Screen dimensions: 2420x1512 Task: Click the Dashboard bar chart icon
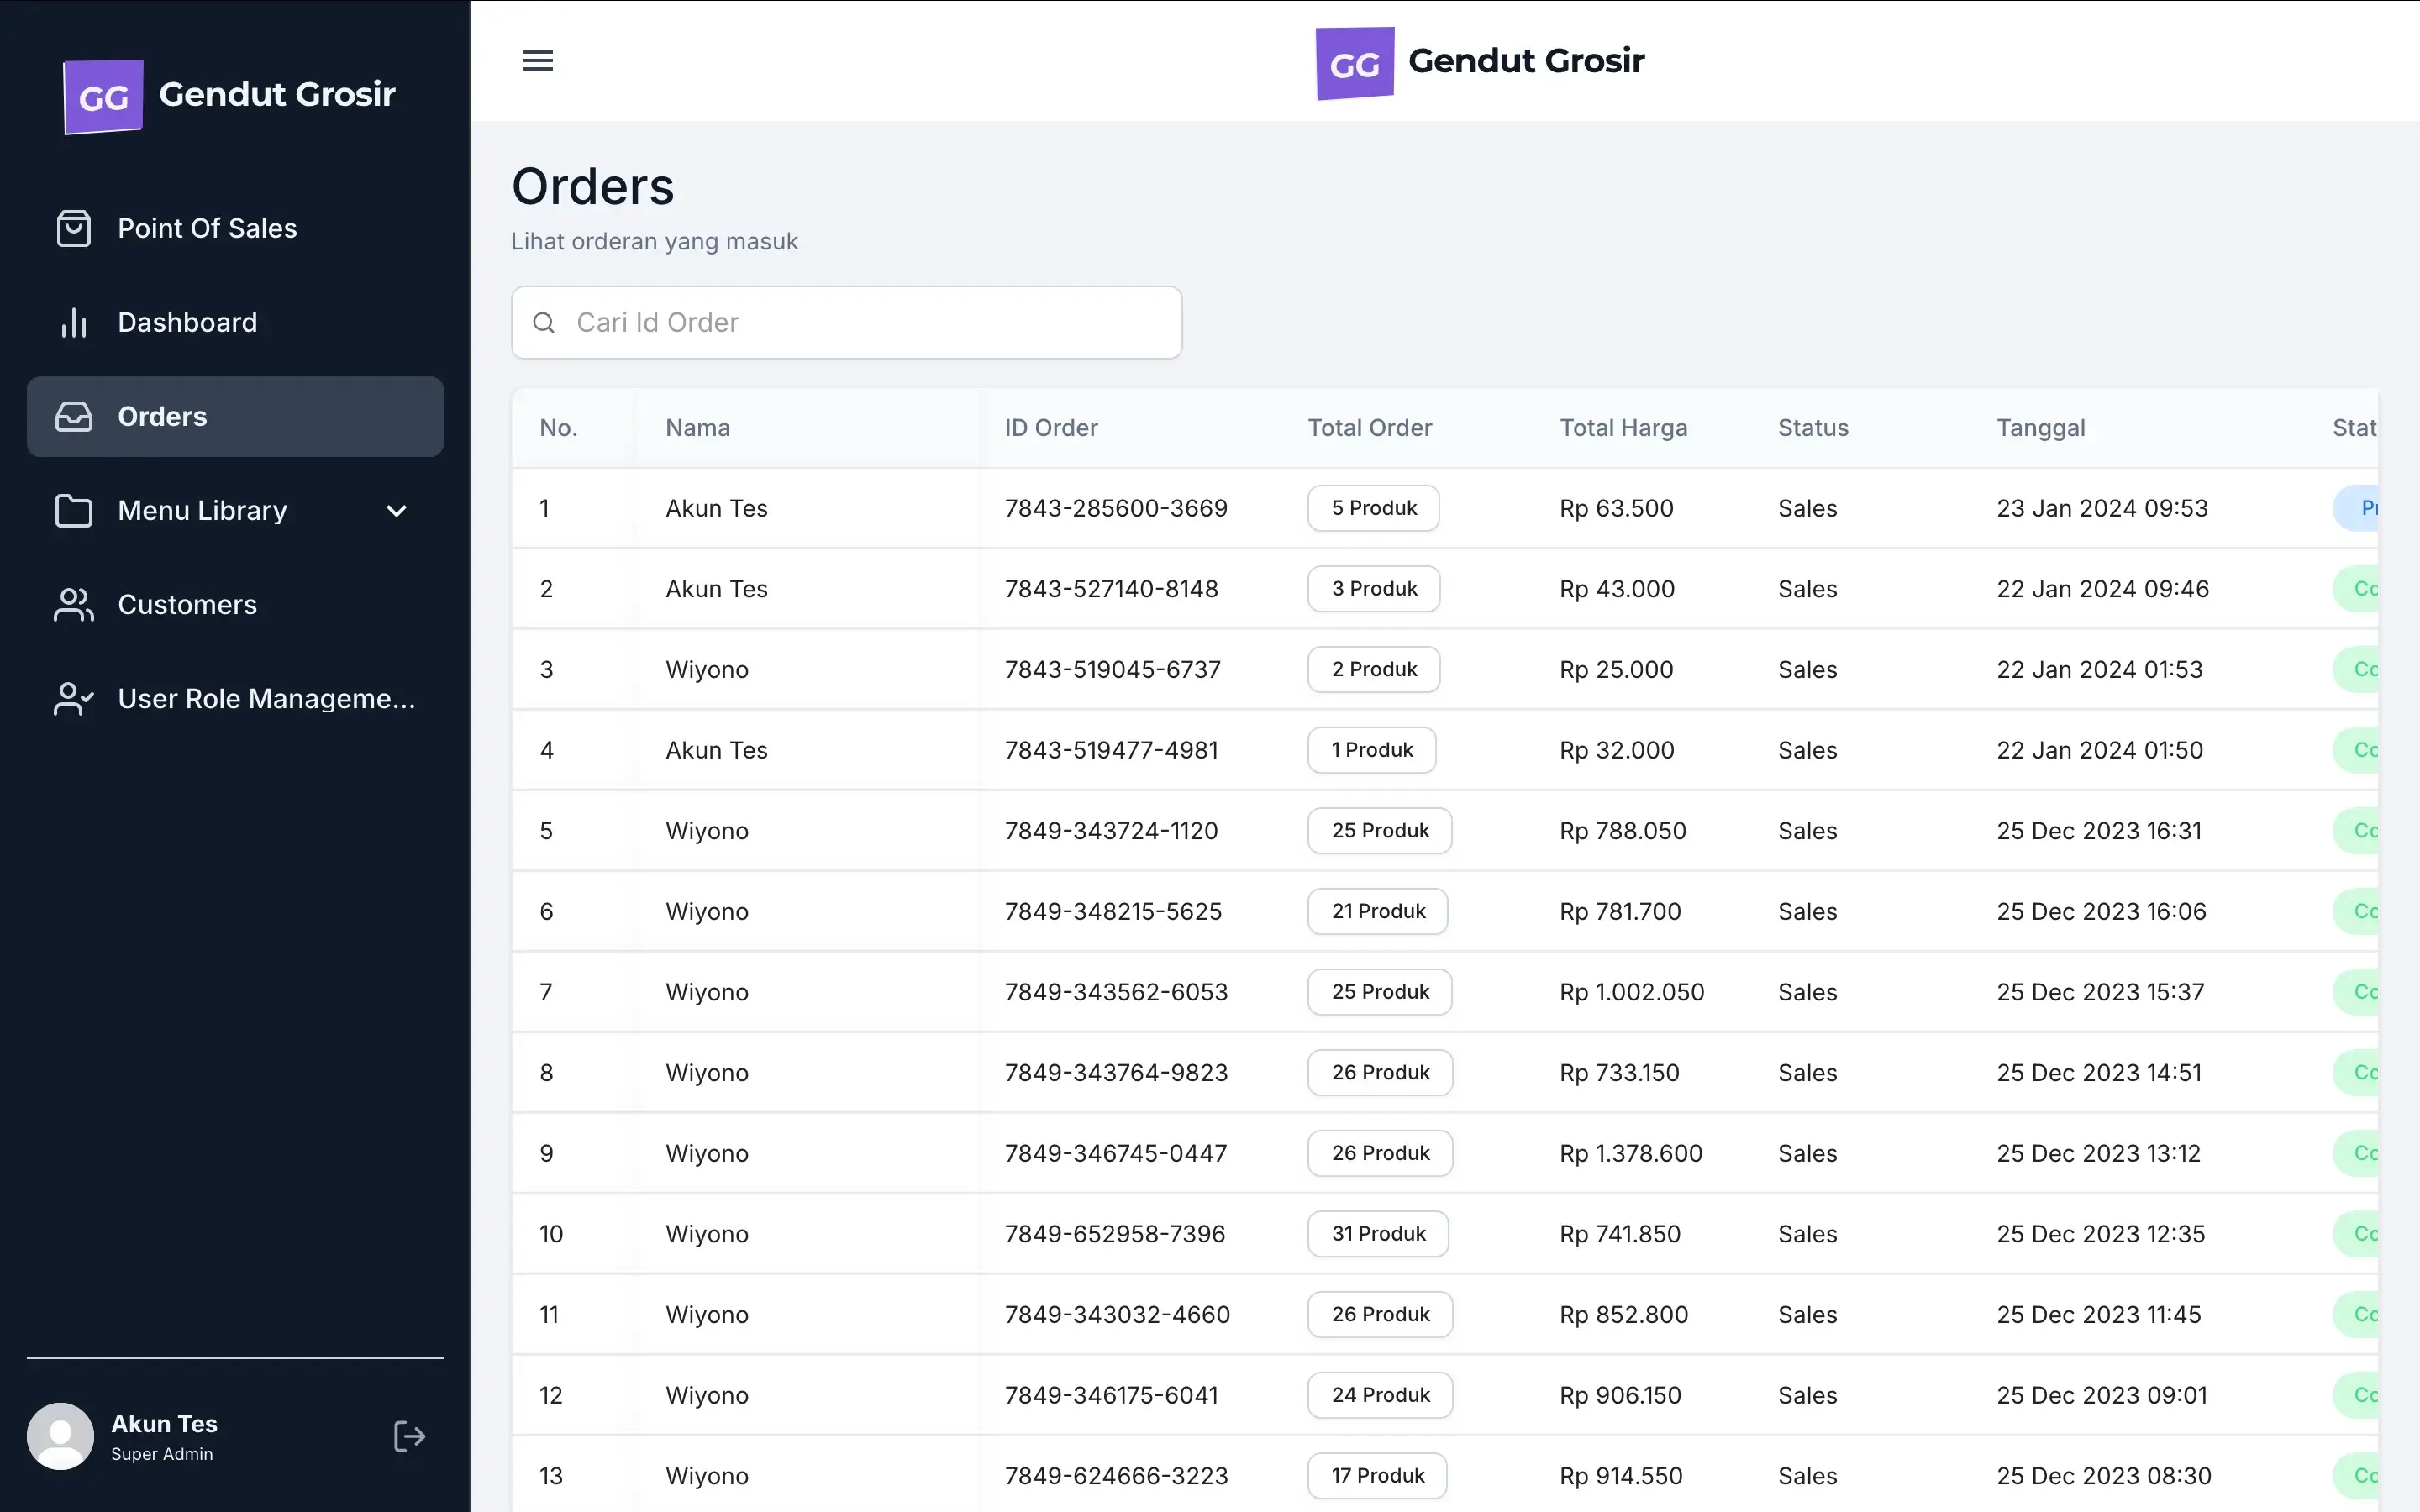point(73,322)
